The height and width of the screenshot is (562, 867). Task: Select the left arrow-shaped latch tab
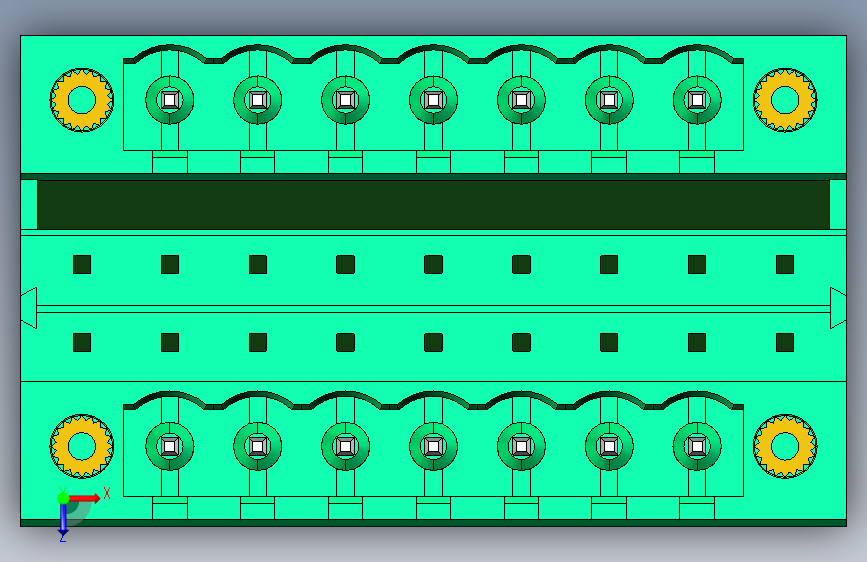click(29, 308)
